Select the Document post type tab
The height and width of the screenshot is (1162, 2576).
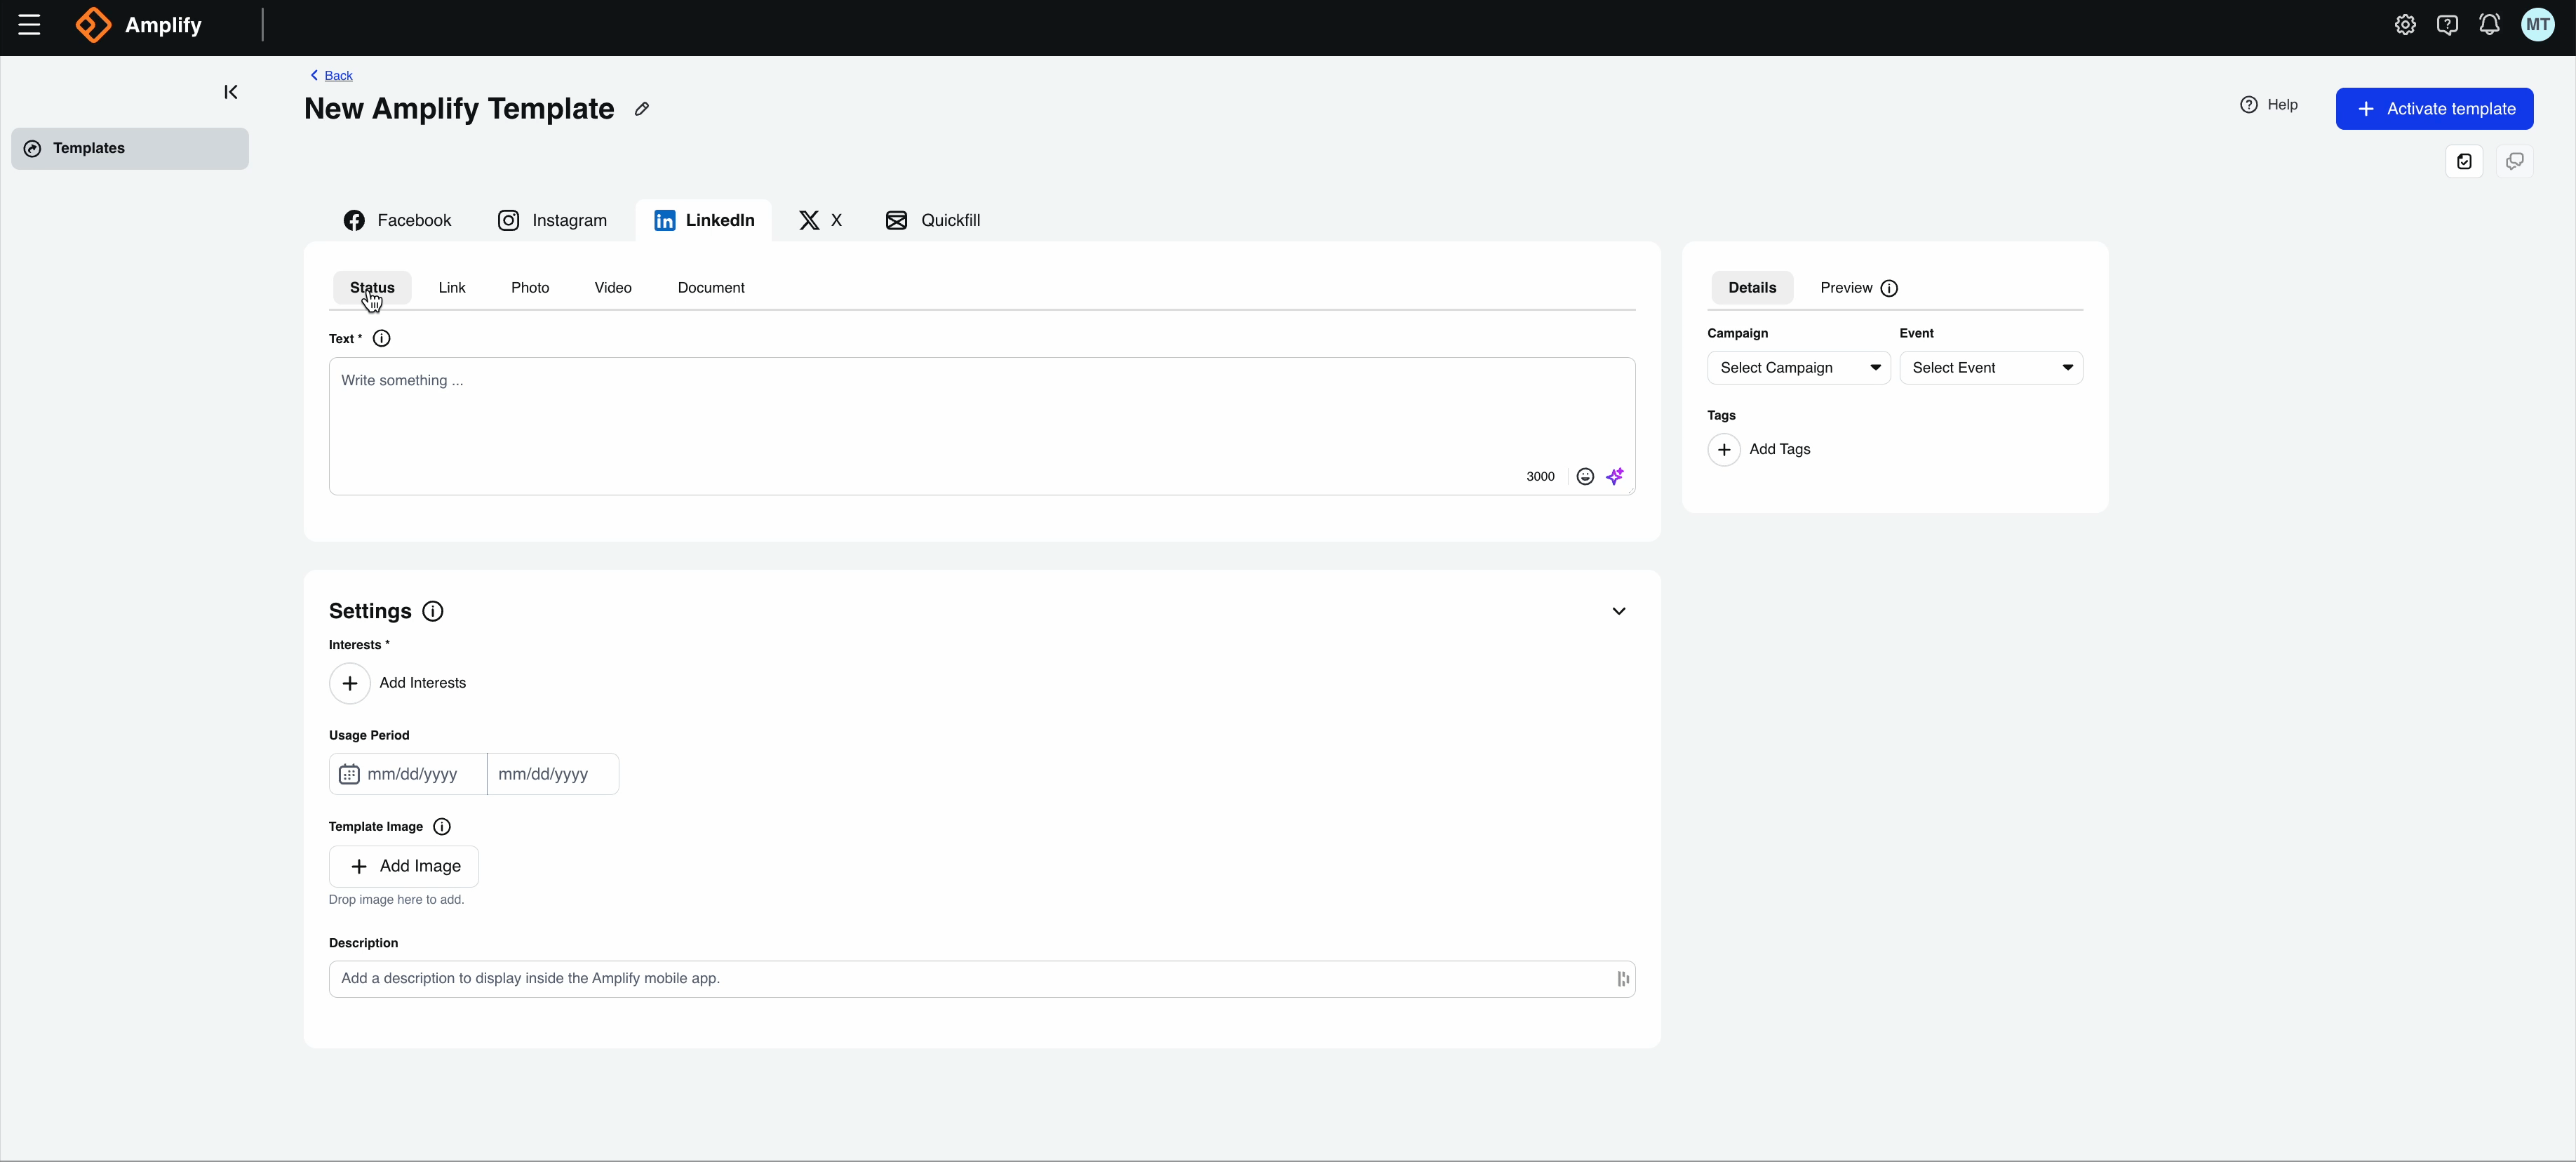pyautogui.click(x=711, y=288)
